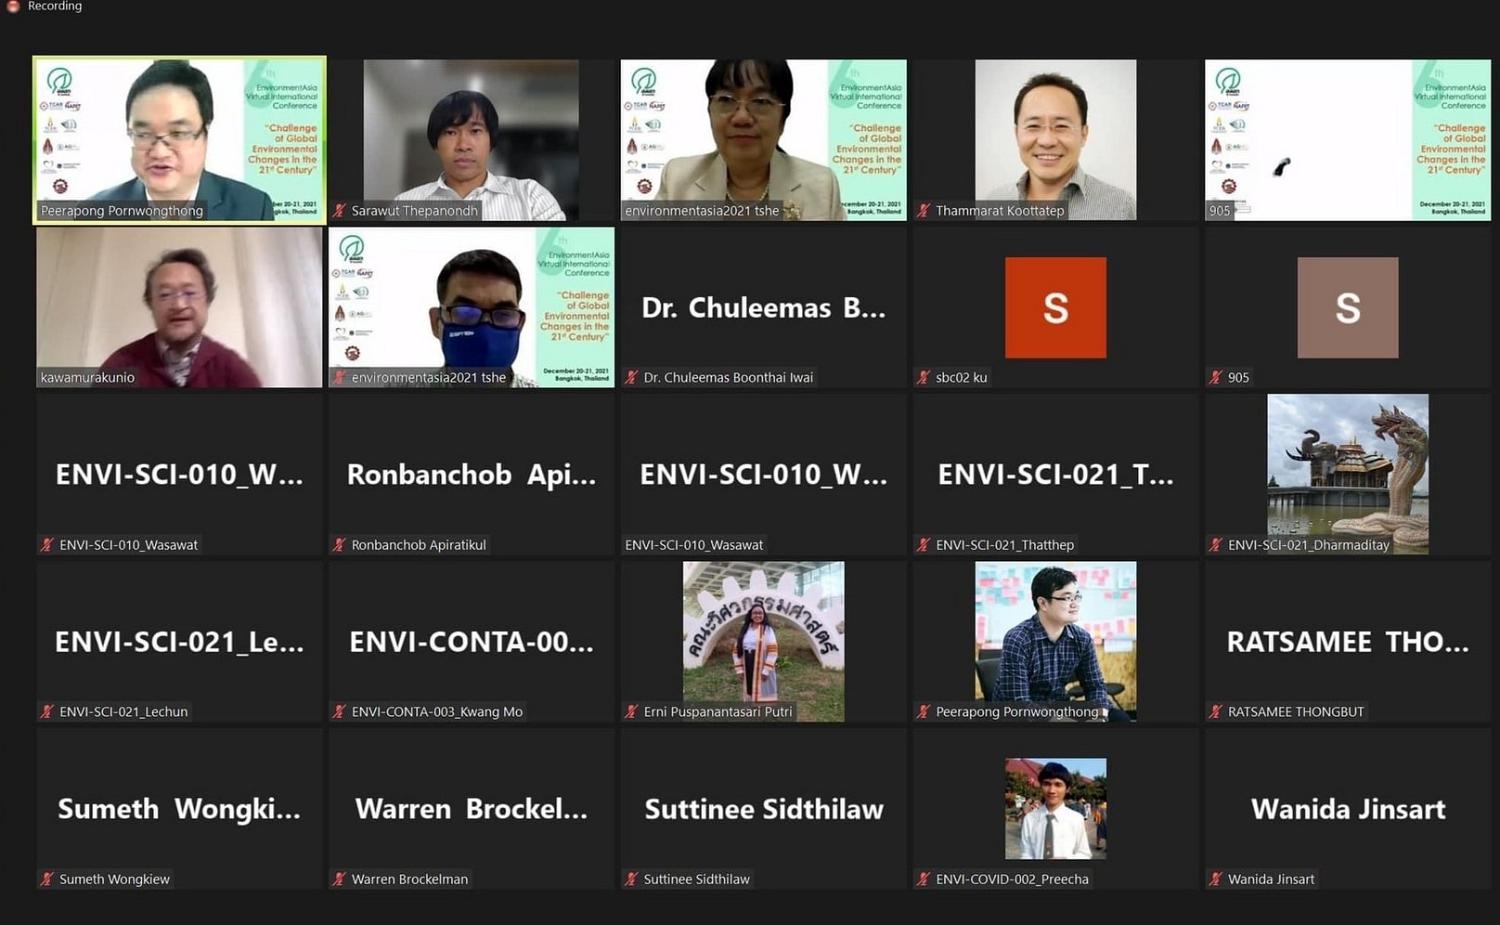Select Thammarat Koottatep's video feed
The width and height of the screenshot is (1500, 925).
tap(1056, 139)
